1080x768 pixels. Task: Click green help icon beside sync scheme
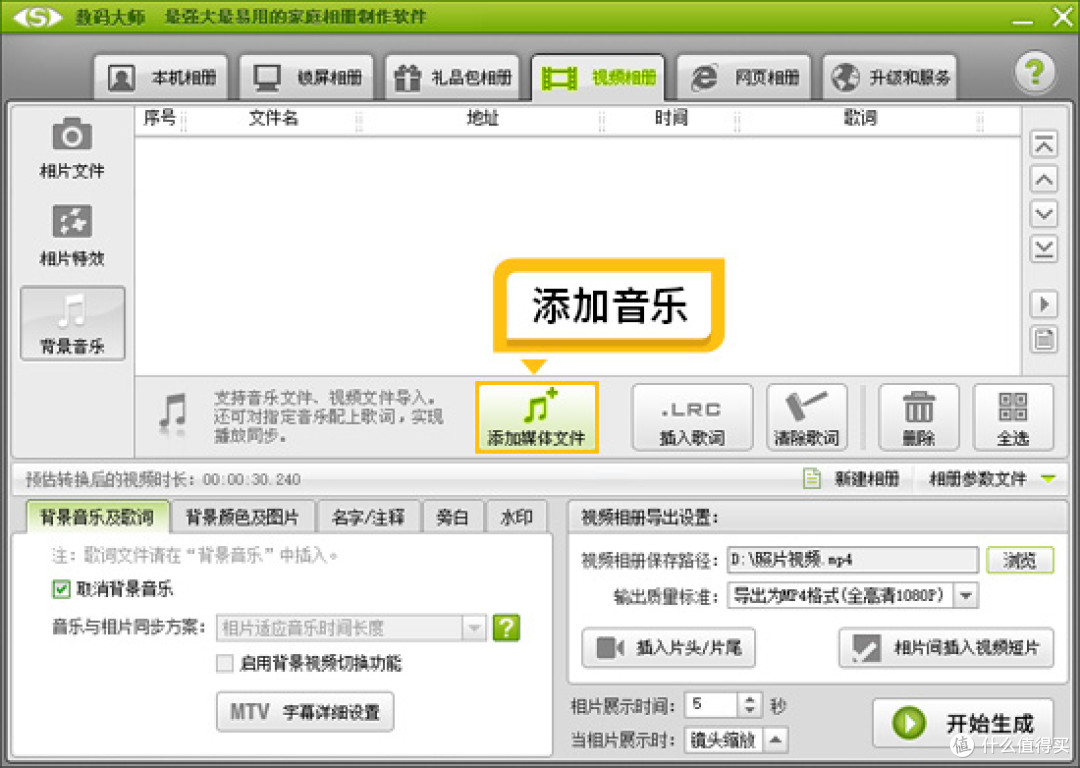pyautogui.click(x=506, y=627)
